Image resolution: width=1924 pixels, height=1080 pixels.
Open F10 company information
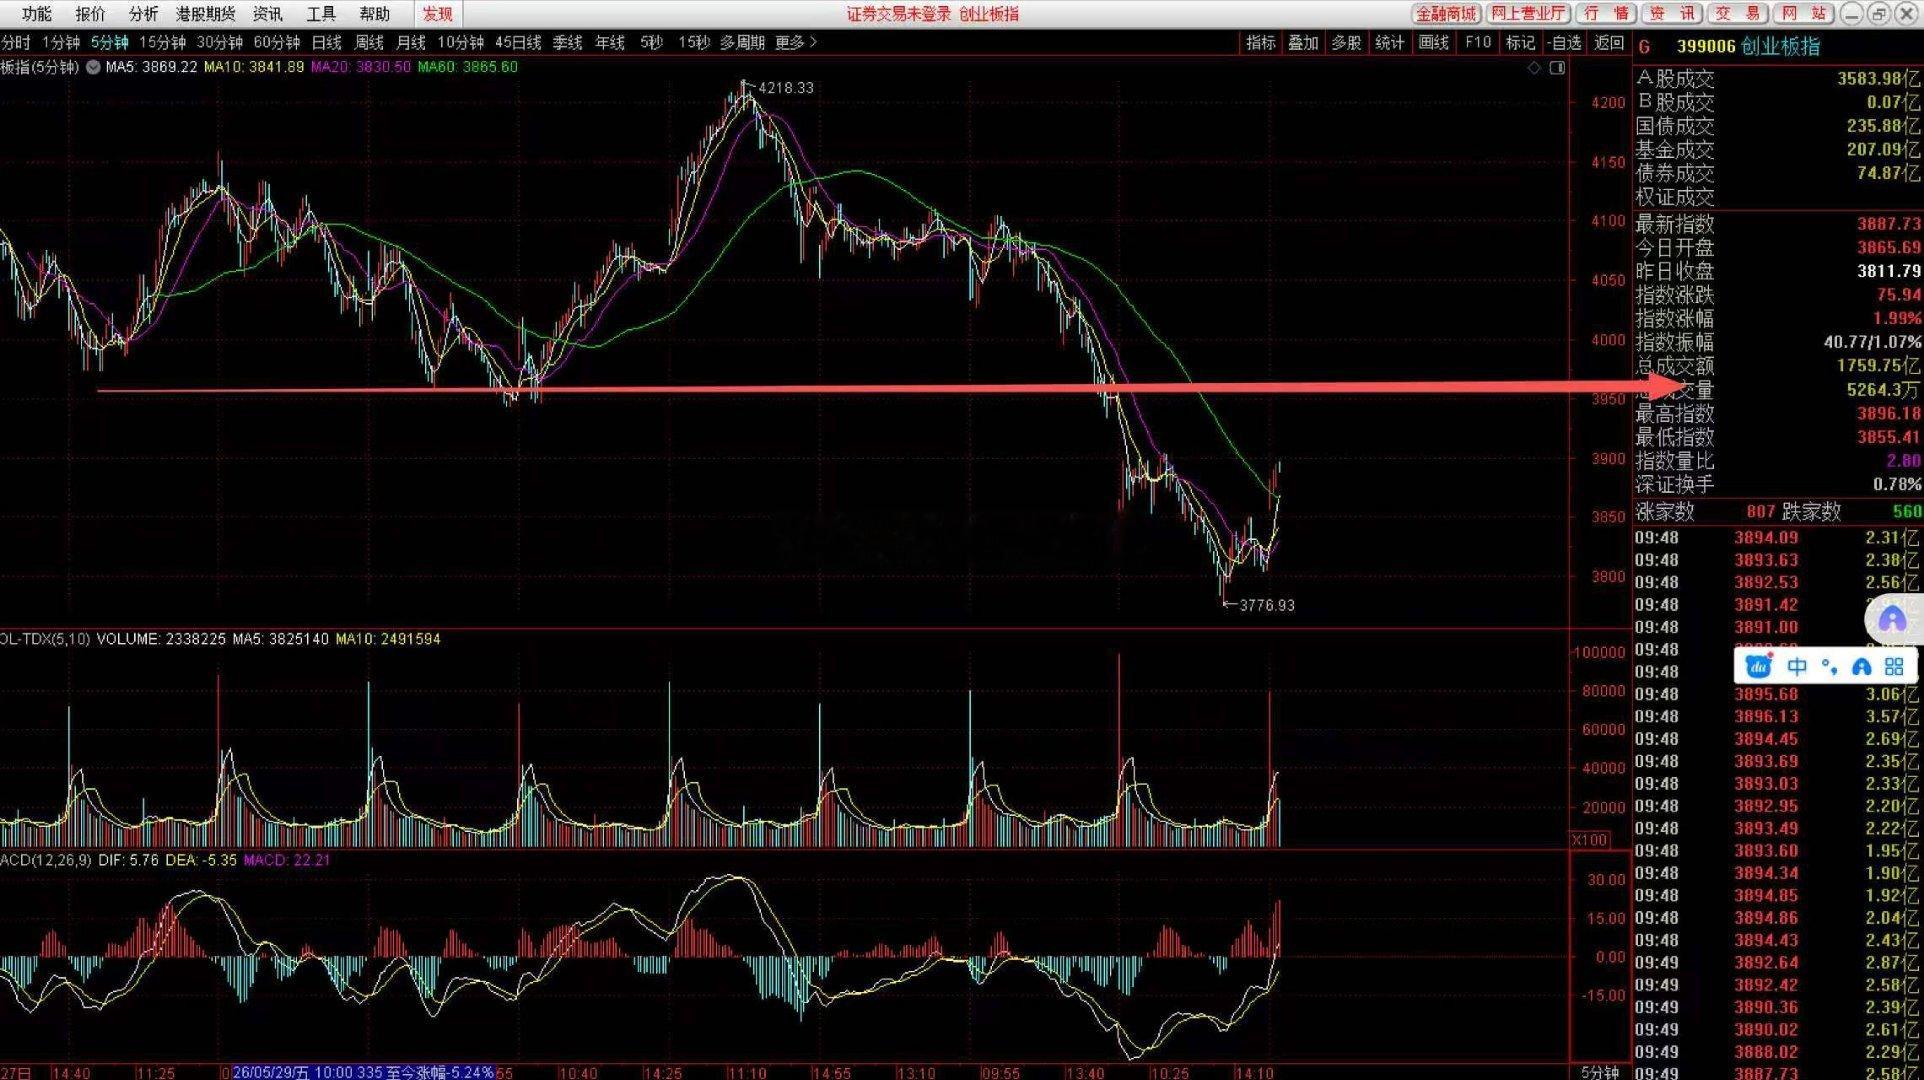(x=1478, y=43)
